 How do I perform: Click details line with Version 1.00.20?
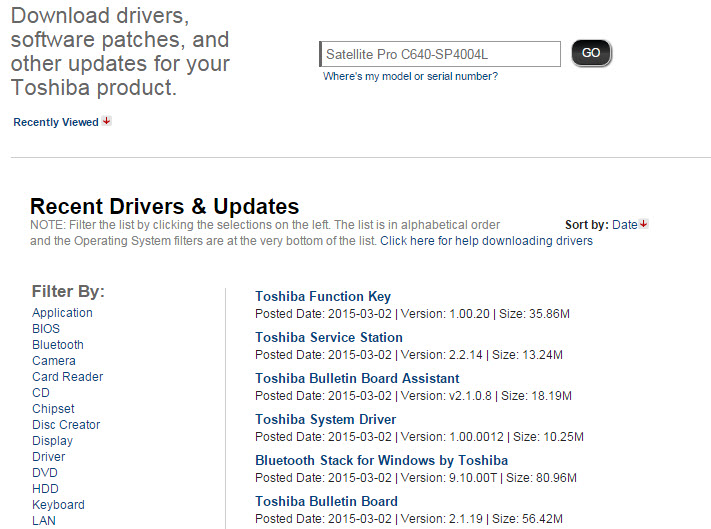412,314
